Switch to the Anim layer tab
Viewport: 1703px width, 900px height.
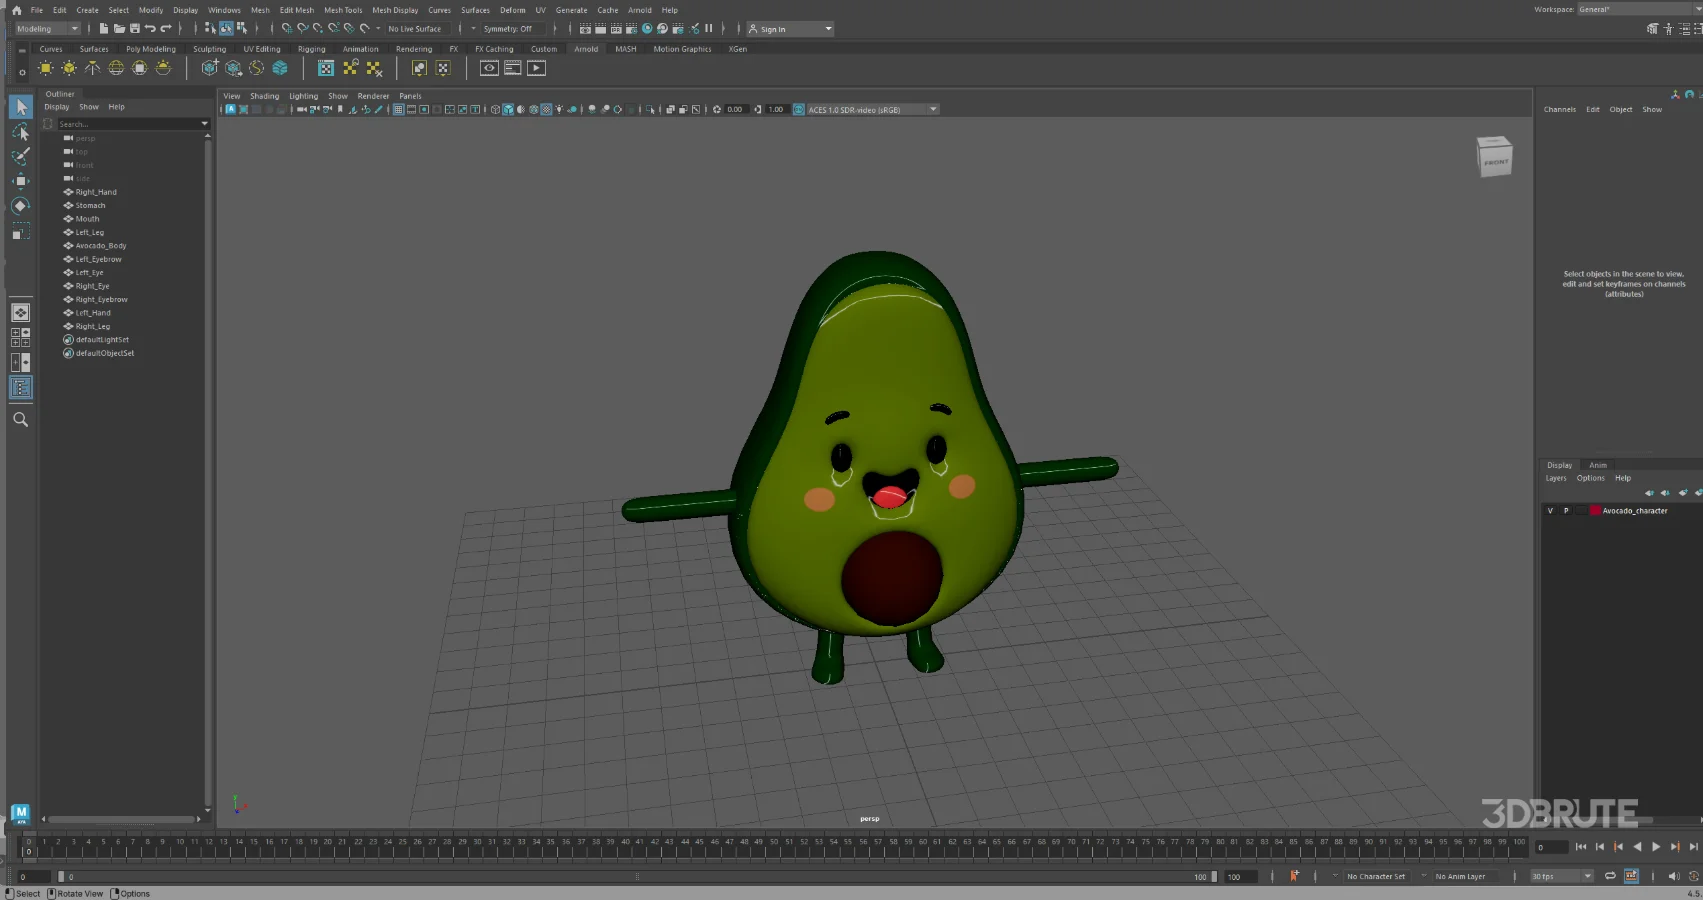tap(1598, 465)
